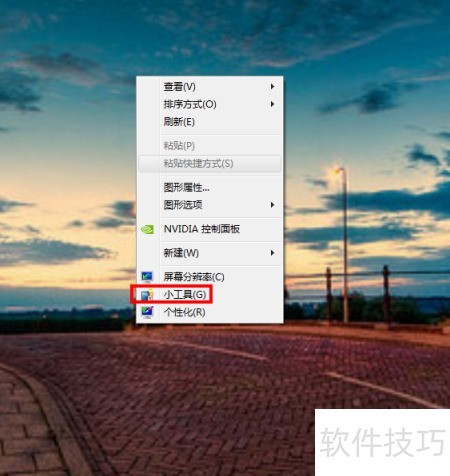Screen dimensions: 450x476
Task: Expand the 图形选项 submenu arrow
Action: point(272,205)
